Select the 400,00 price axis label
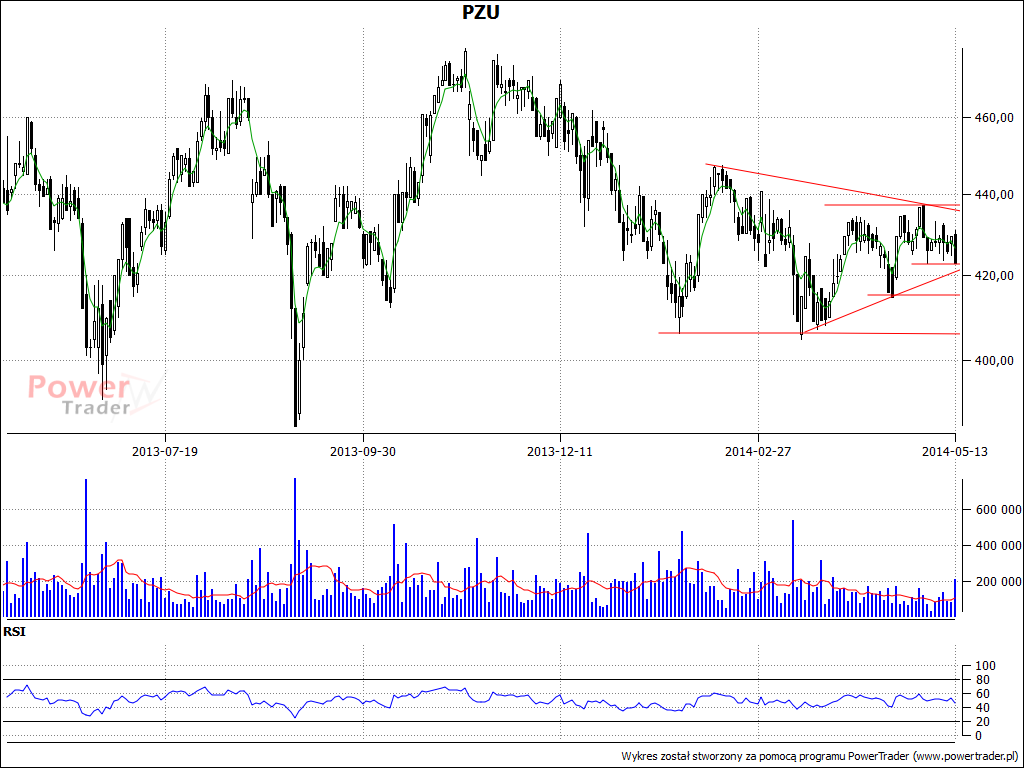Image resolution: width=1024 pixels, height=768 pixels. point(992,360)
